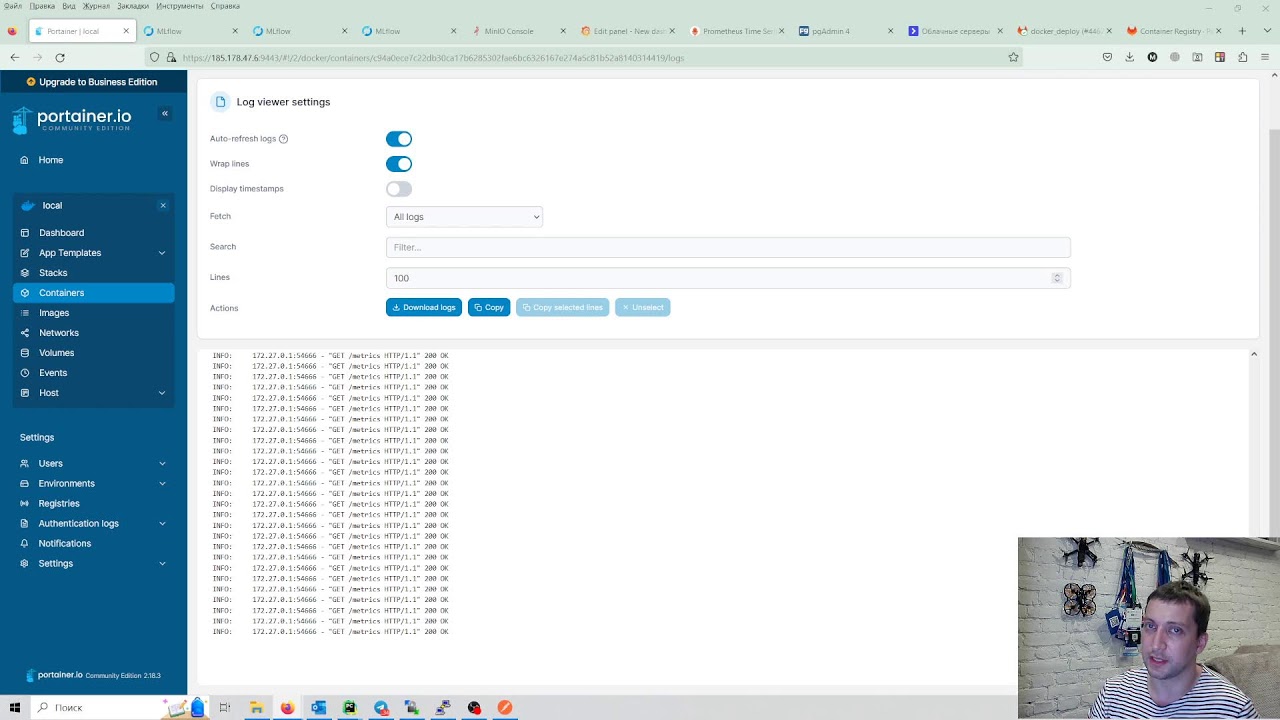Screen dimensions: 1280x720
Task: Open Outlook from the taskbar
Action: coord(318,707)
